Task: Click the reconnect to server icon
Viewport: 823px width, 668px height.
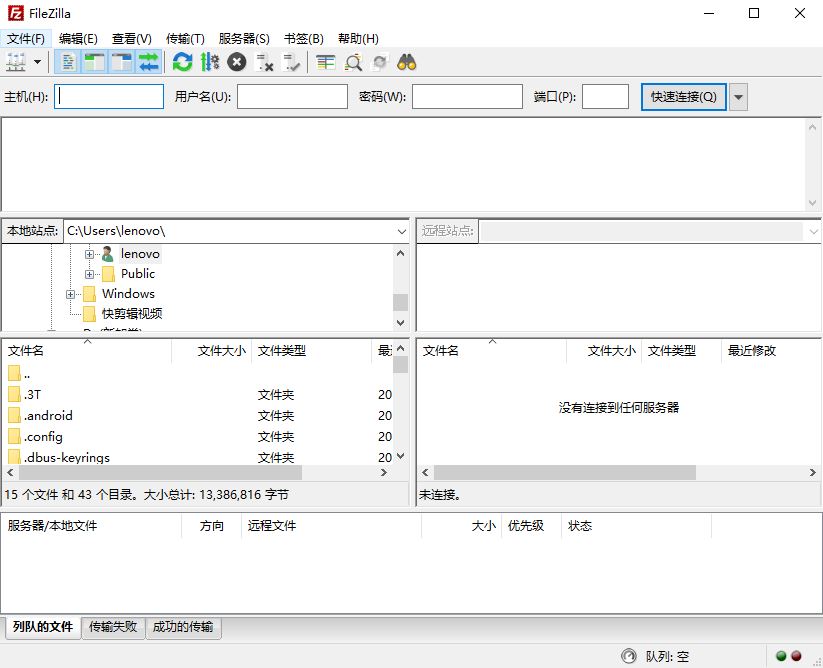Action: pyautogui.click(x=291, y=62)
